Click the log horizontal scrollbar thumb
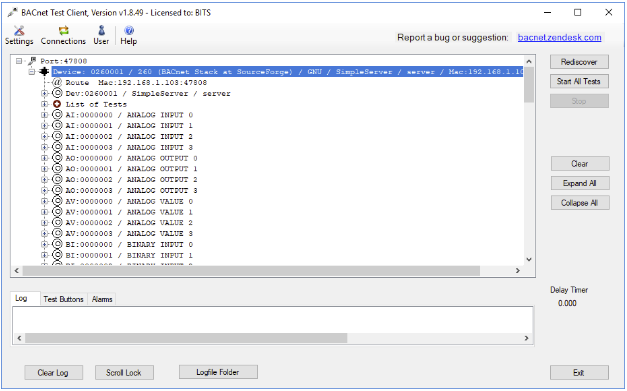 pos(186,338)
